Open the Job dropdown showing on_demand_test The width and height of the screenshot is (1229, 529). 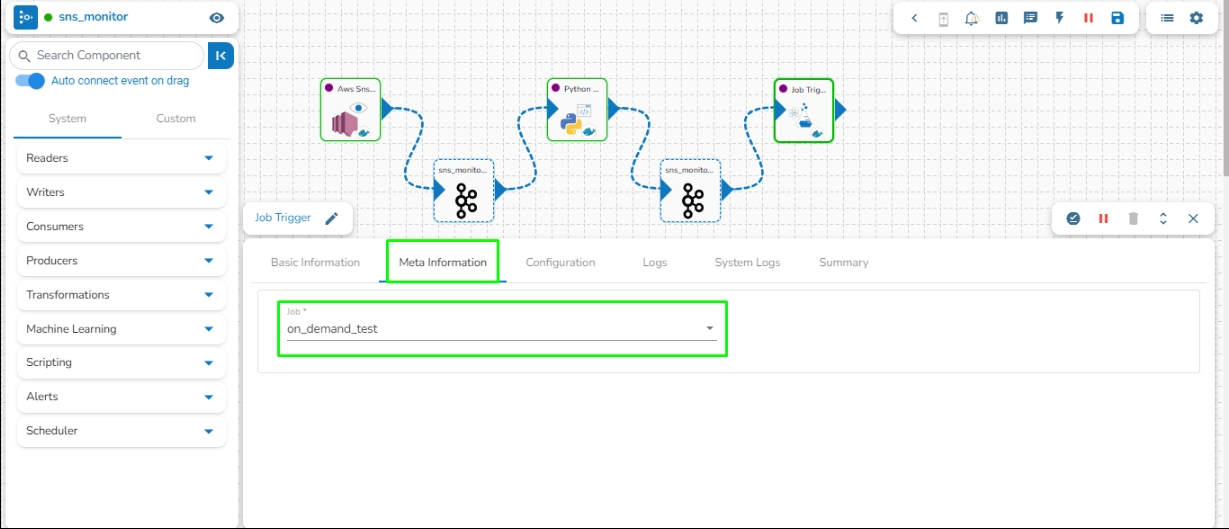[x=502, y=328]
